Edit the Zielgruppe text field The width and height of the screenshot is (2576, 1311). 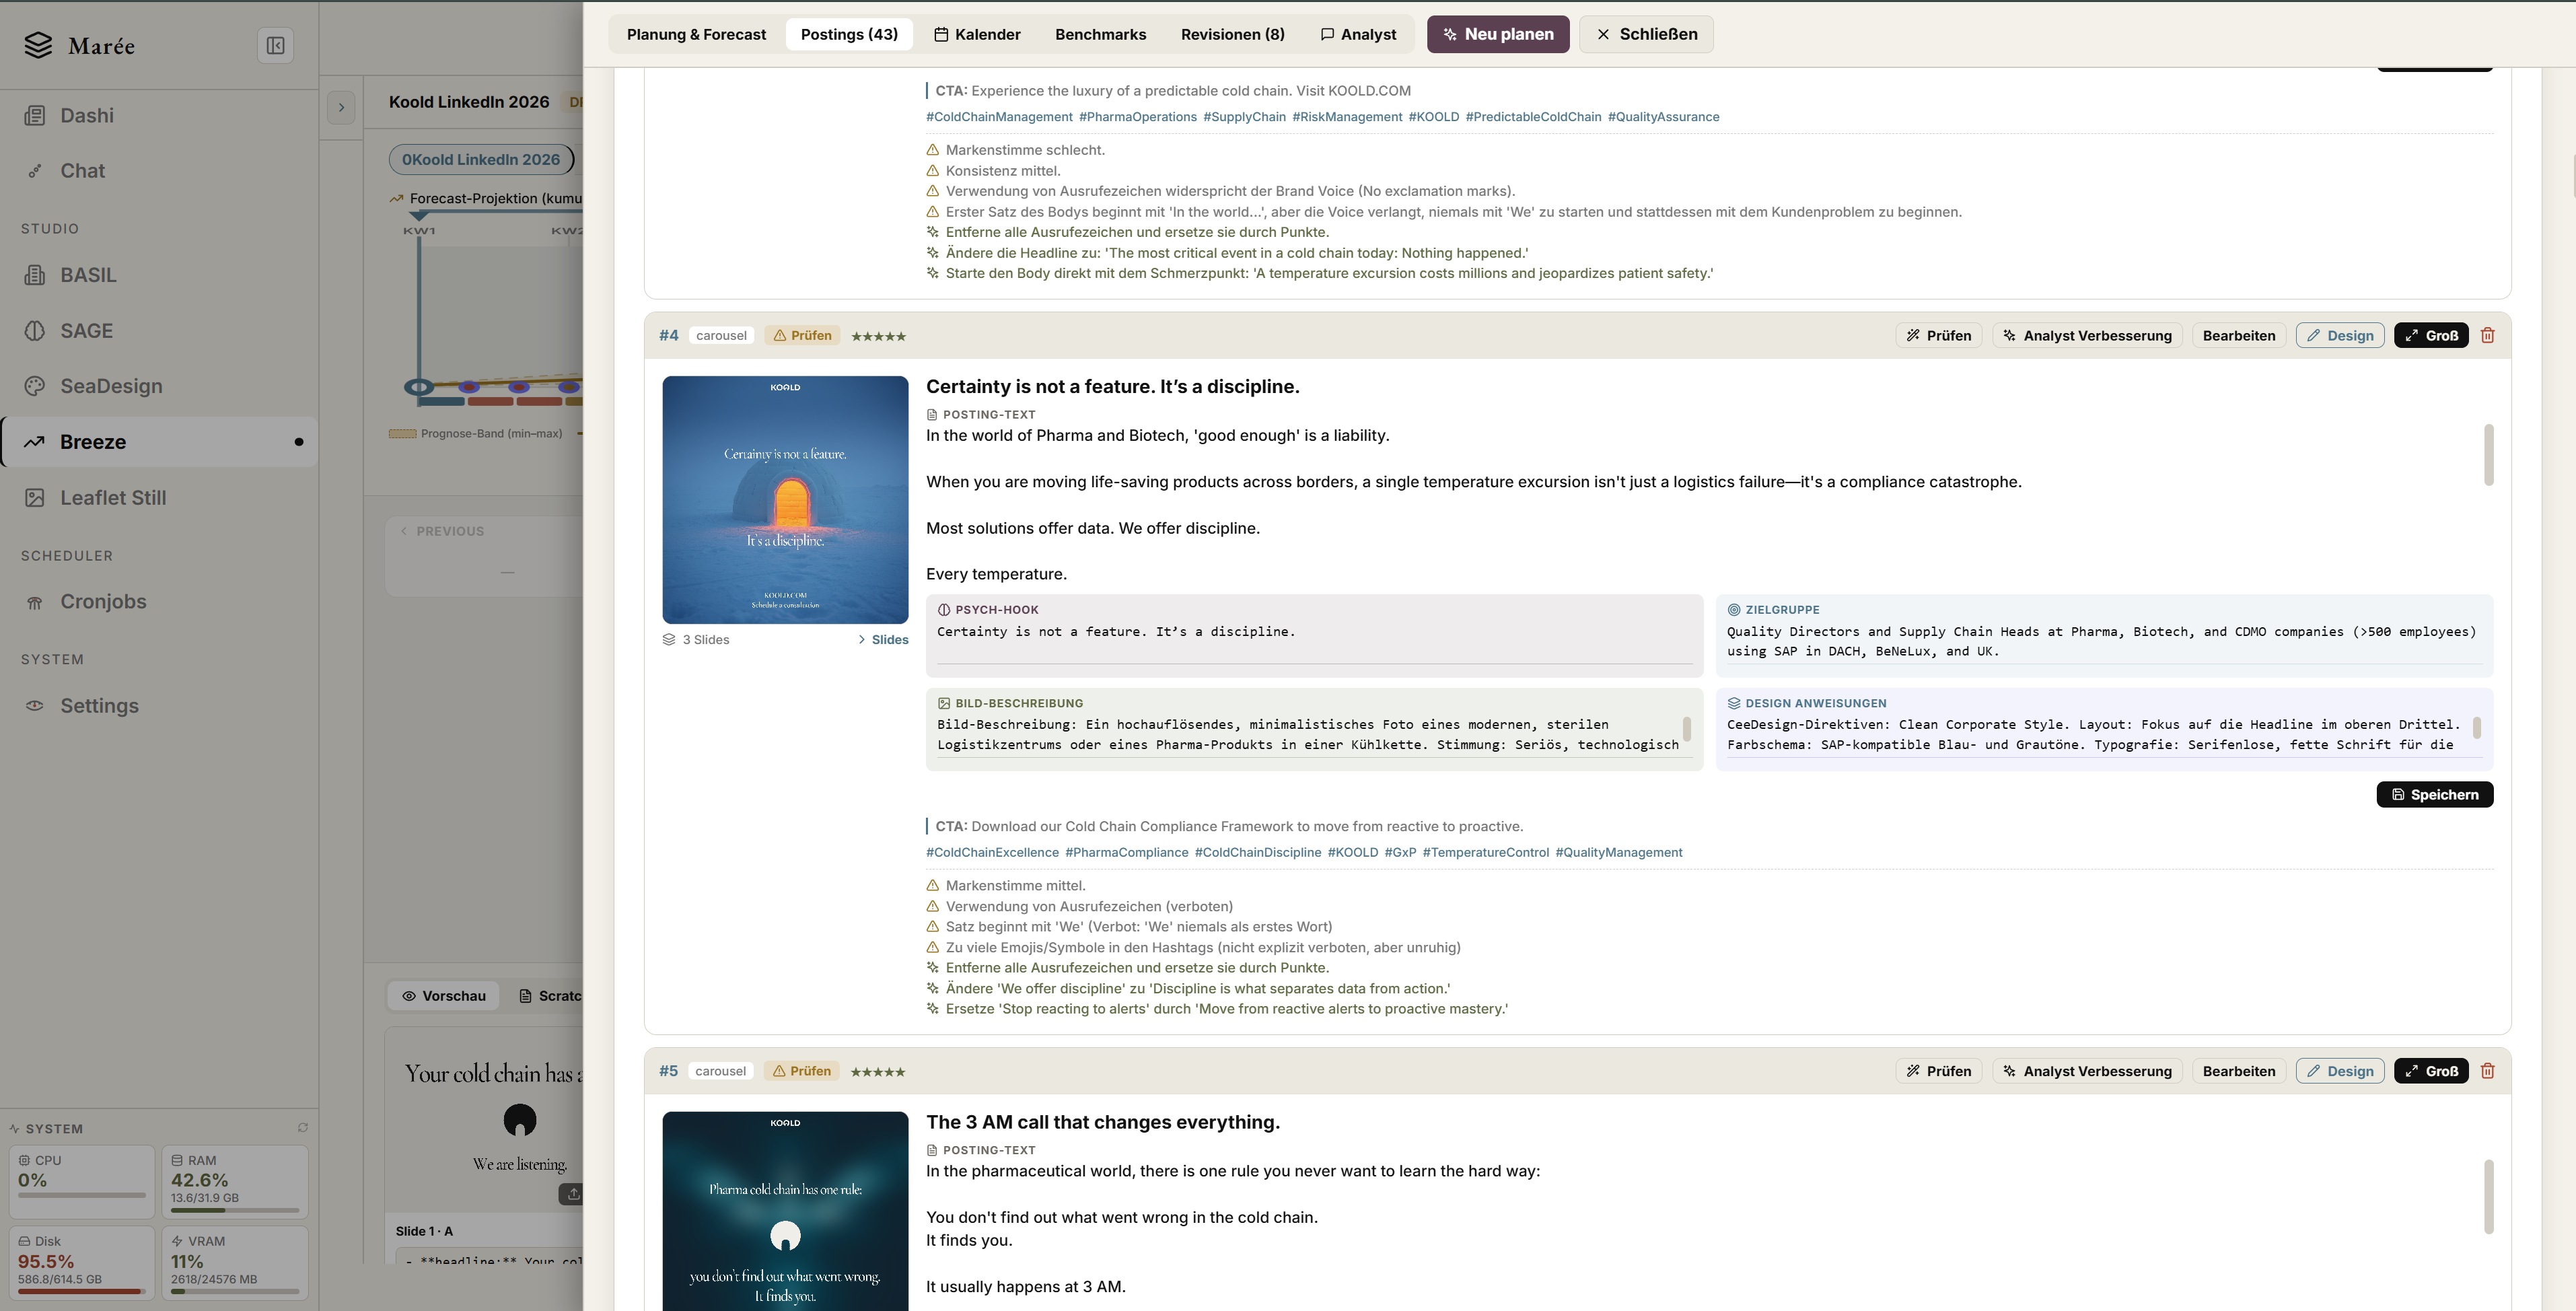click(2104, 642)
